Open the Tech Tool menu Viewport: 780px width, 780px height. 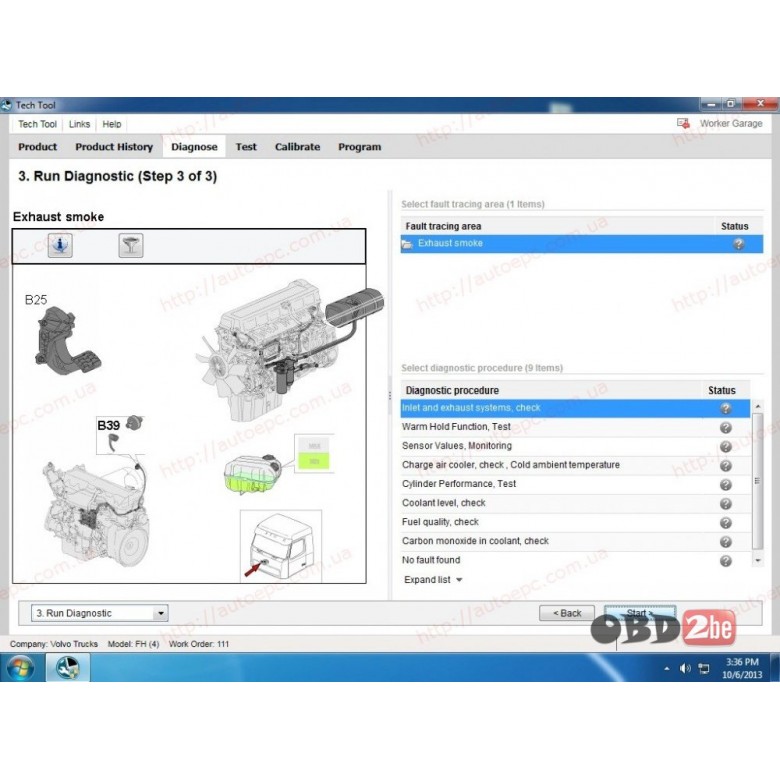pyautogui.click(x=37, y=124)
